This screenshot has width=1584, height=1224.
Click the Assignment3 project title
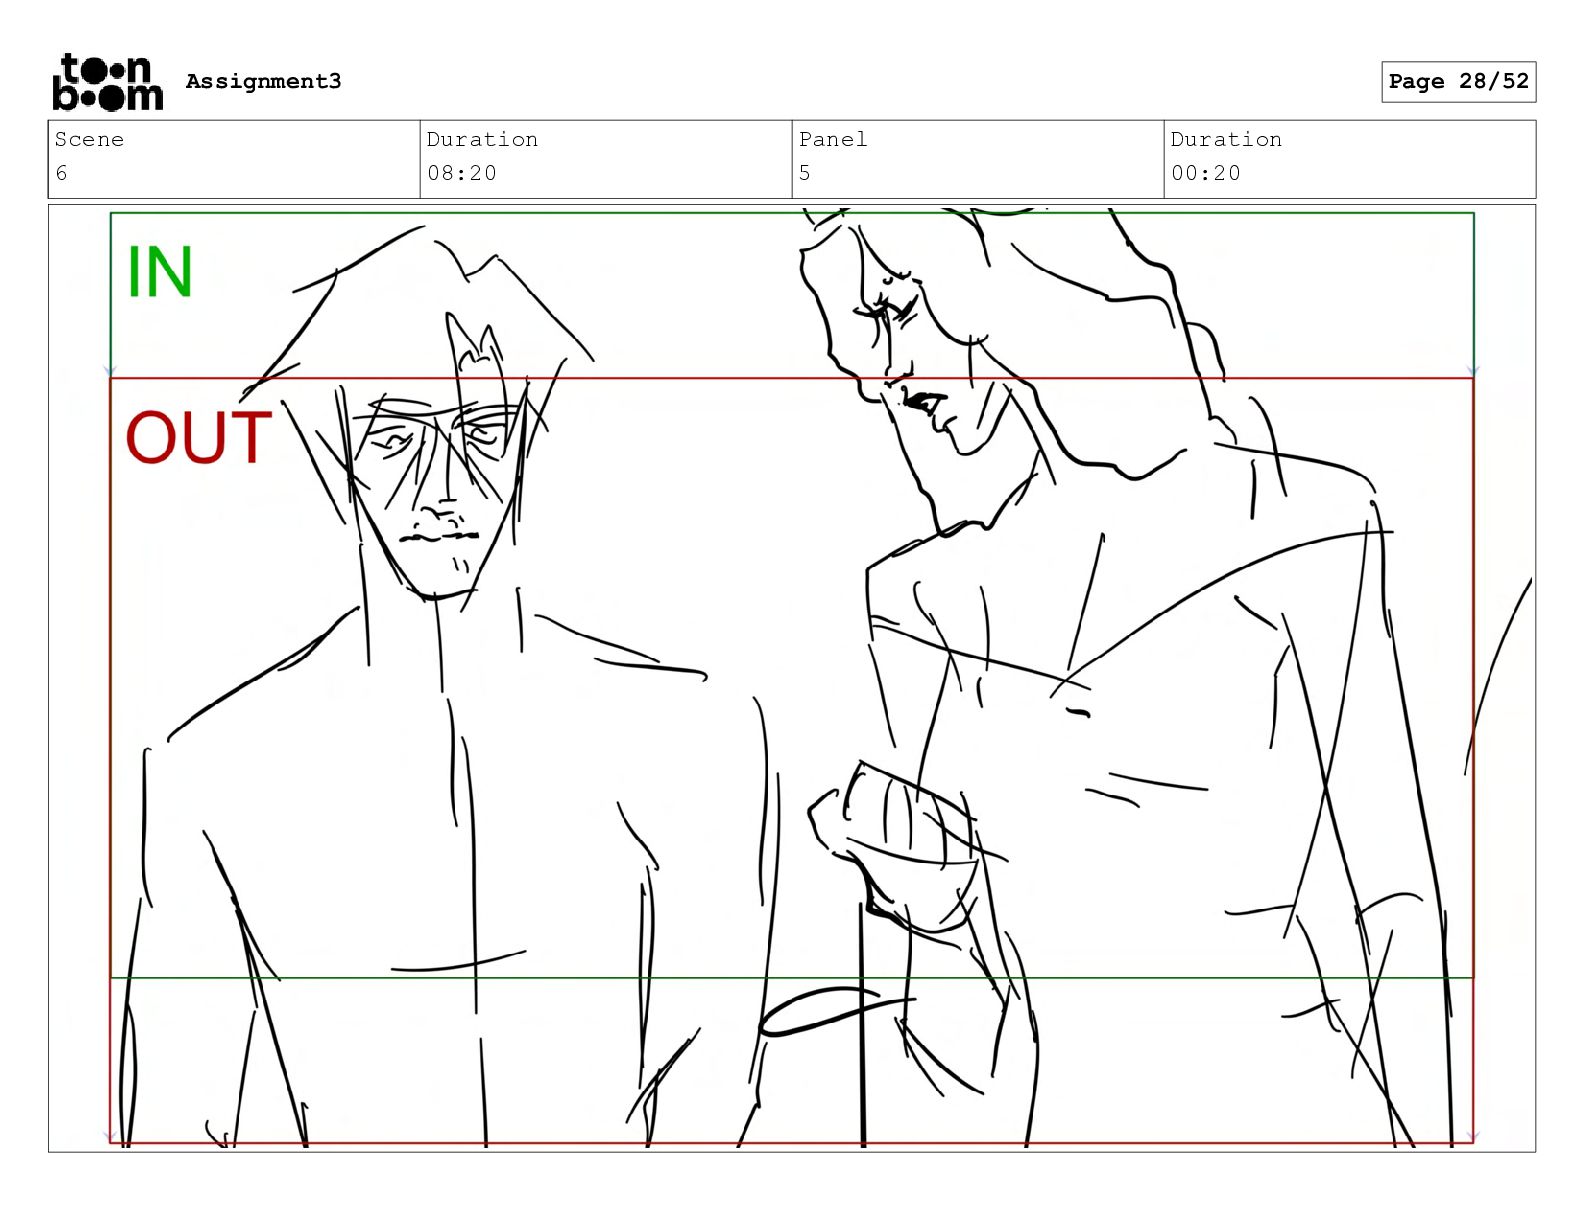263,81
